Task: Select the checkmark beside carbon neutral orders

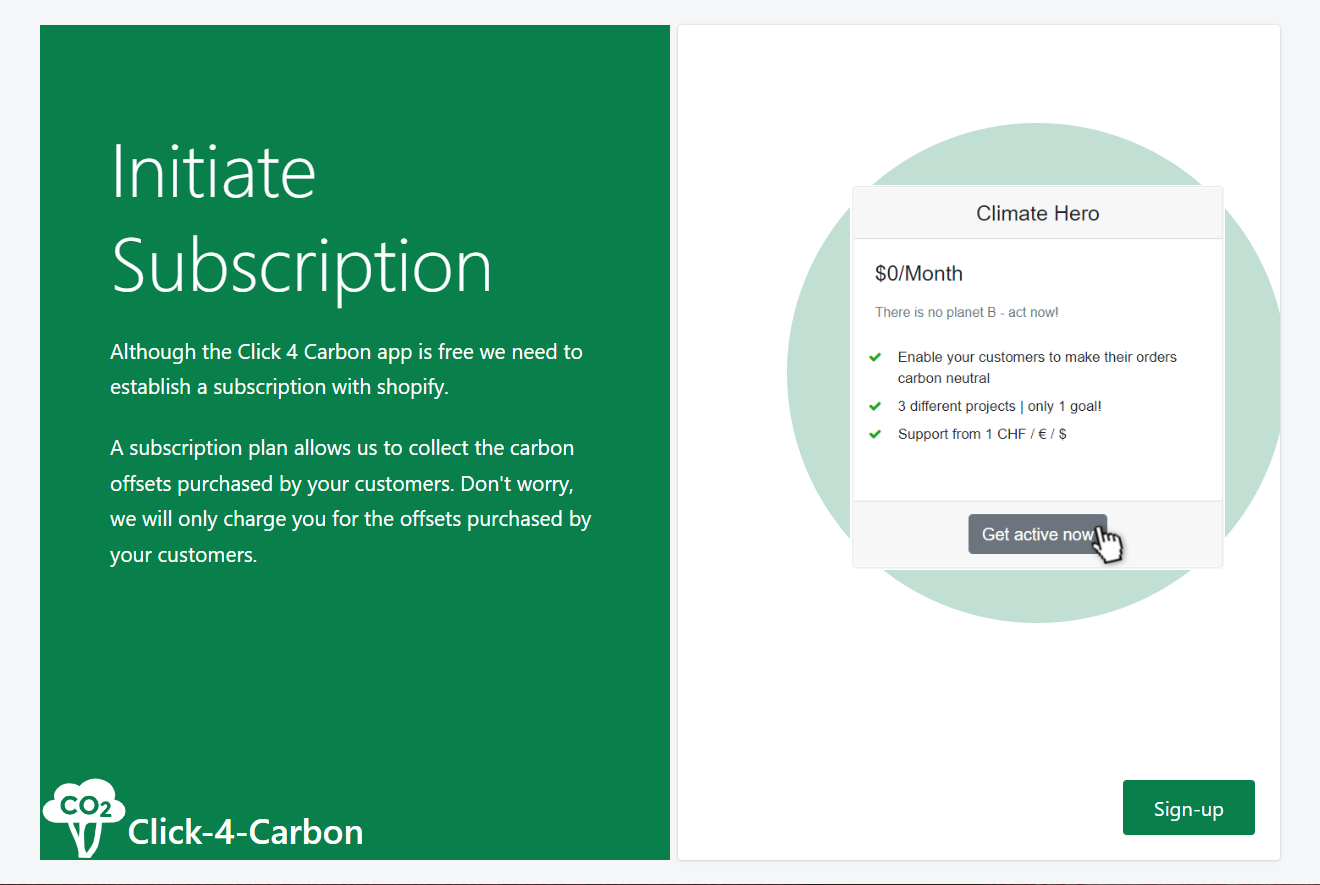Action: (875, 357)
